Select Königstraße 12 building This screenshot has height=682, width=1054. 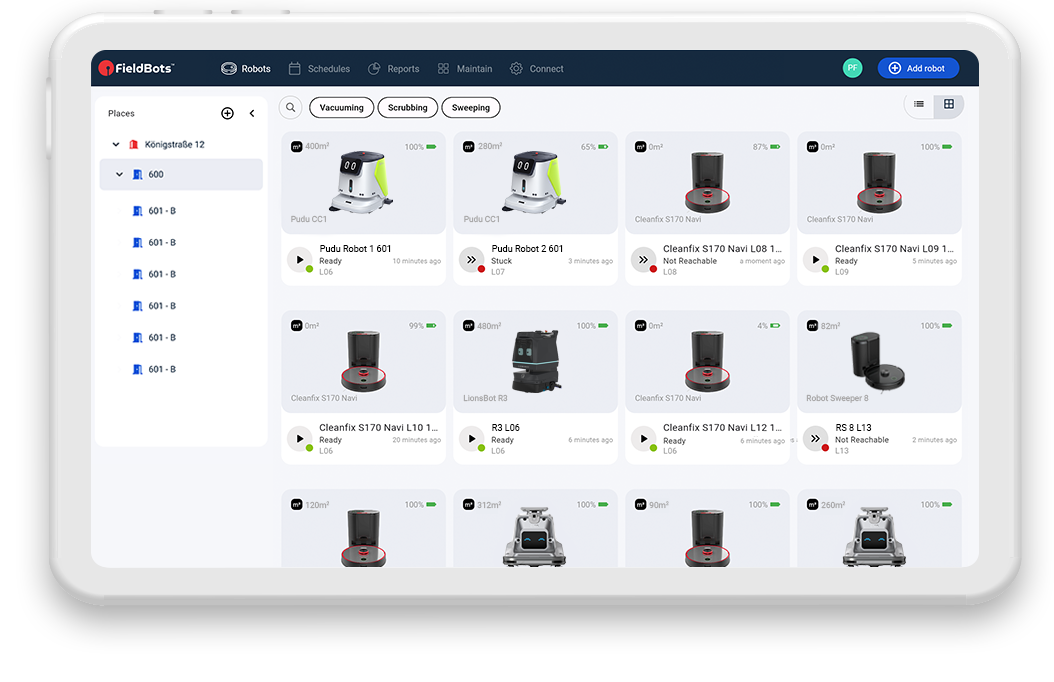[x=175, y=144]
